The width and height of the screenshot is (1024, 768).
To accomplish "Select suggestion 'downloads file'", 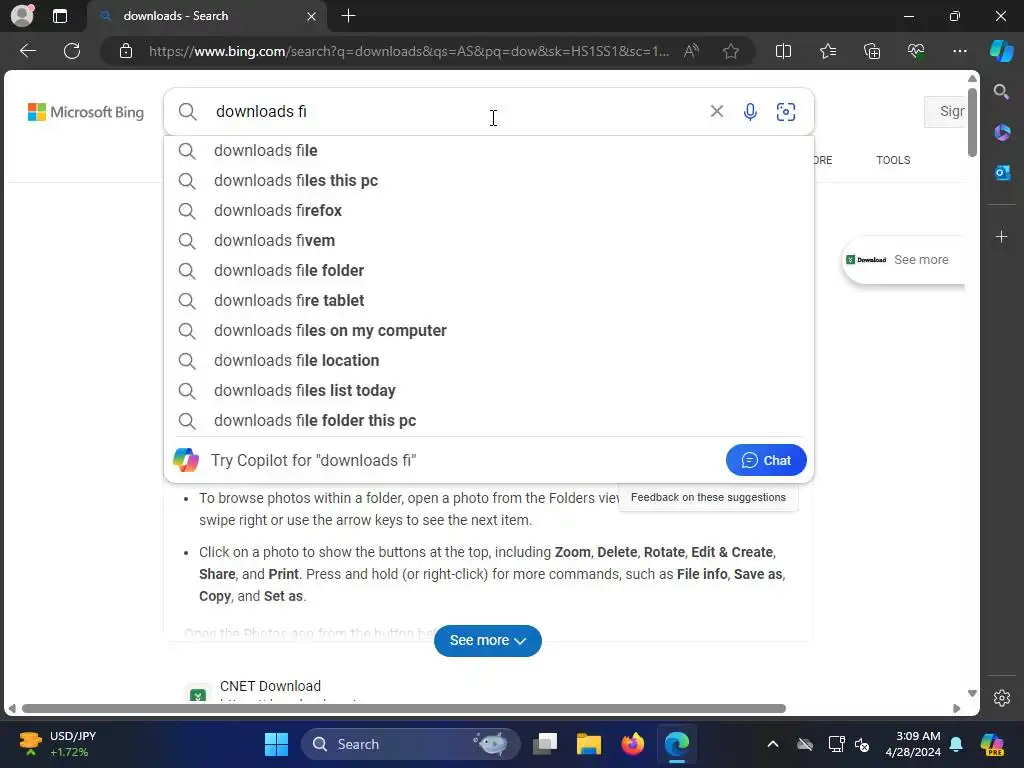I will [x=488, y=151].
